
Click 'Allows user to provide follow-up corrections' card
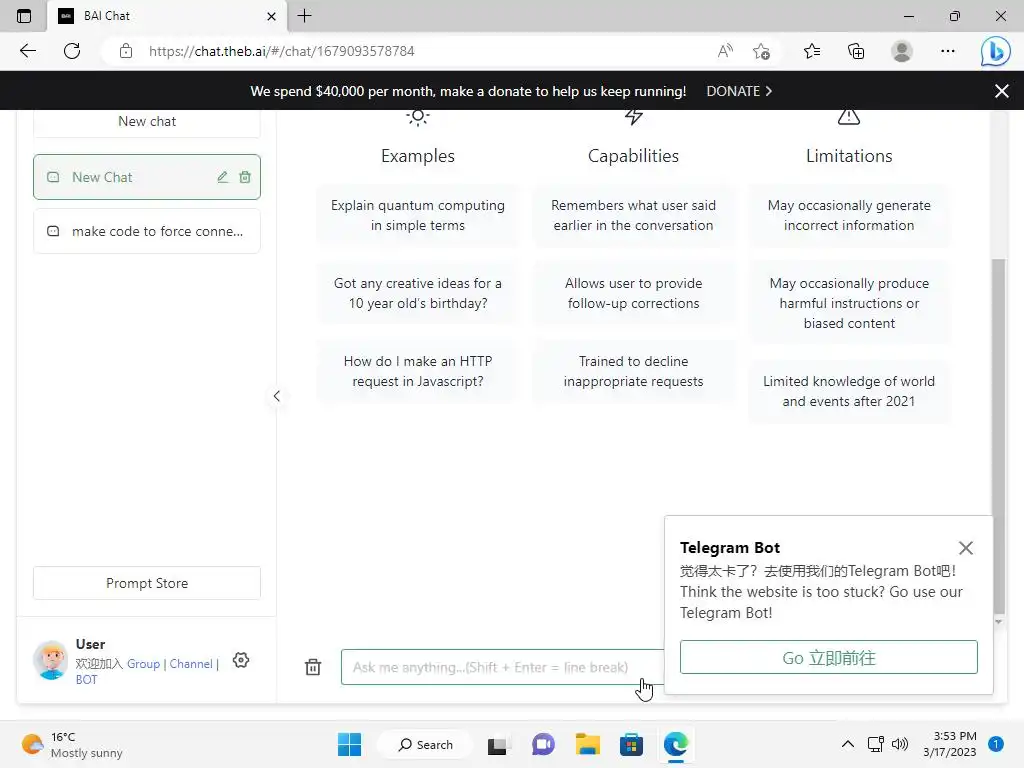pos(633,293)
